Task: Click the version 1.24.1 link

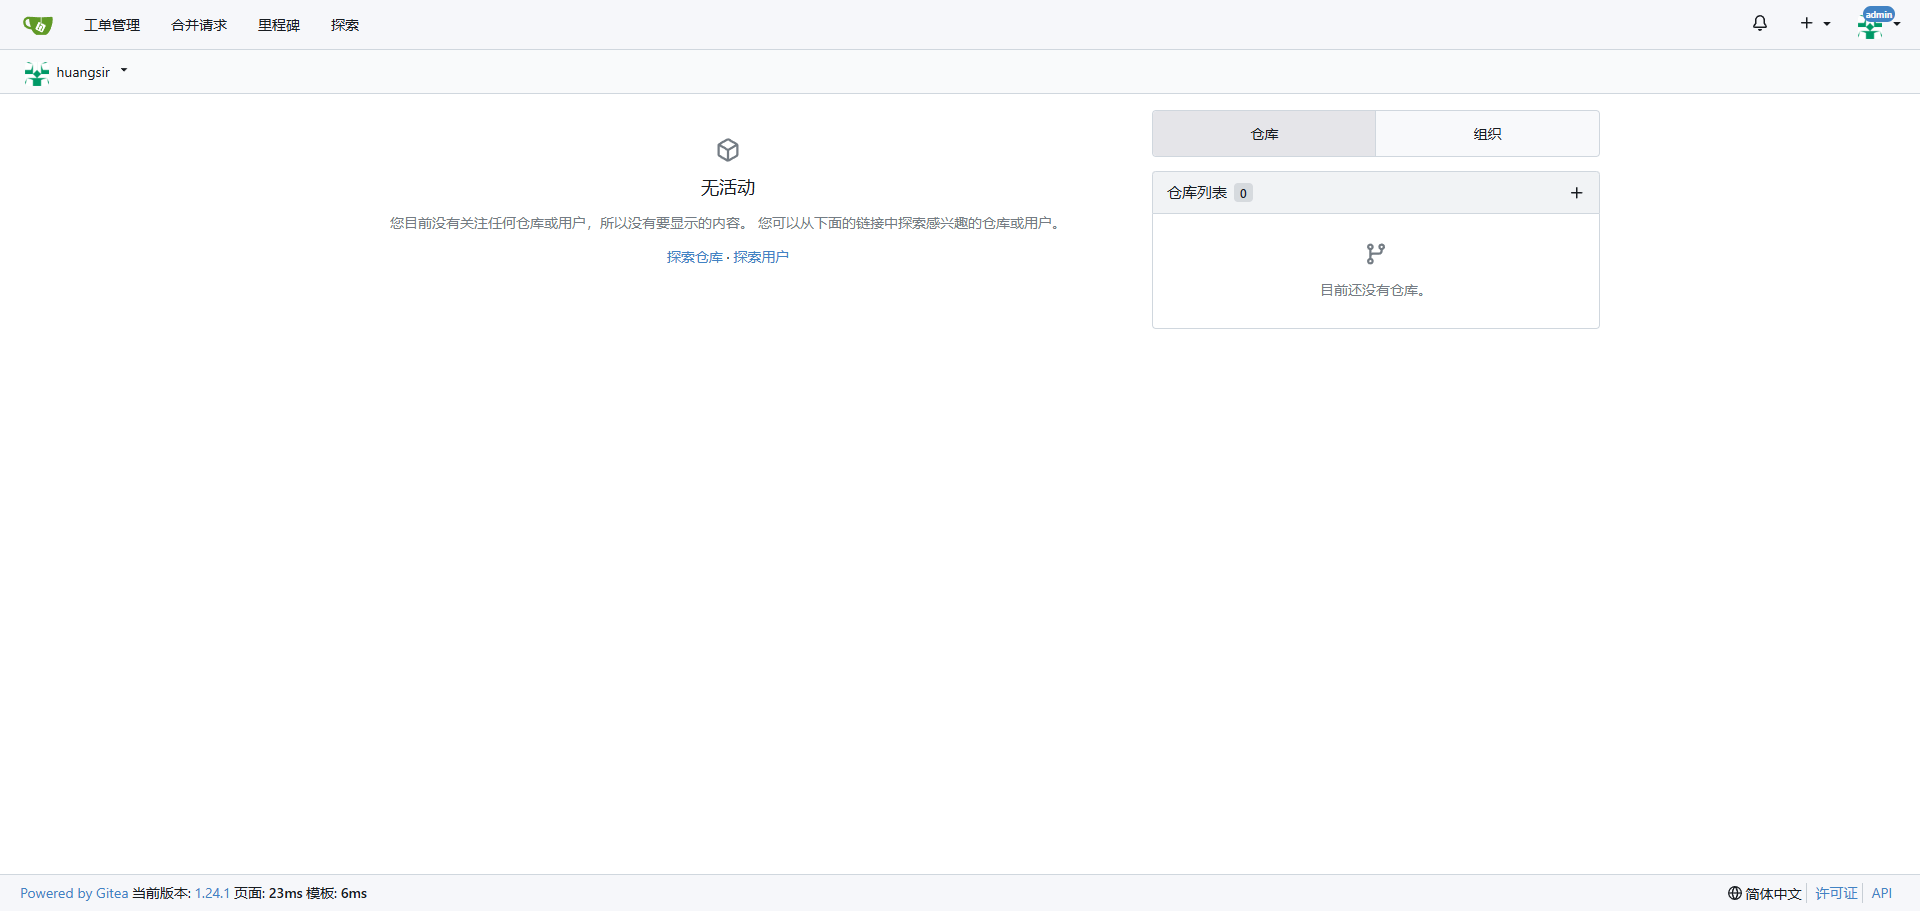Action: click(212, 893)
